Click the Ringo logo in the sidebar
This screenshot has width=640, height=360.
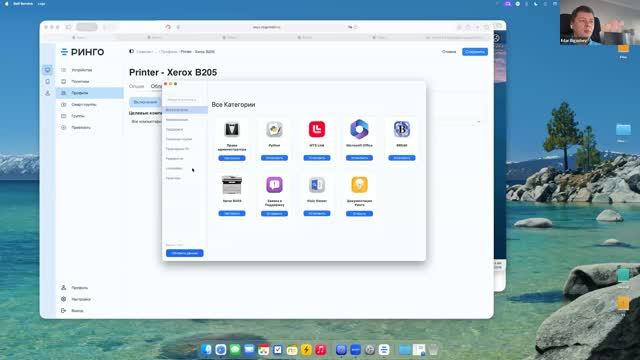click(82, 52)
